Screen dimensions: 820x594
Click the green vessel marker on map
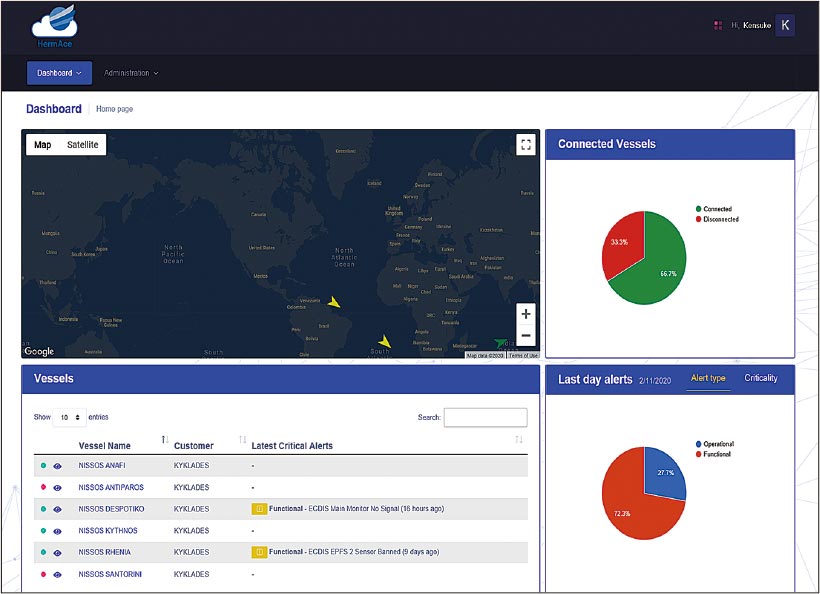(x=501, y=343)
